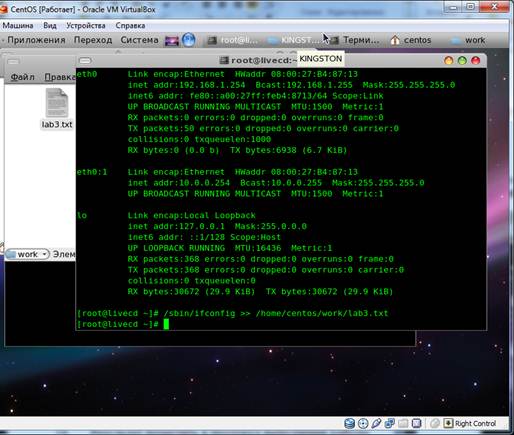Image resolution: width=514 pixels, height=435 pixels.
Task: Switch to Терми... taskbar window
Action: (354, 40)
